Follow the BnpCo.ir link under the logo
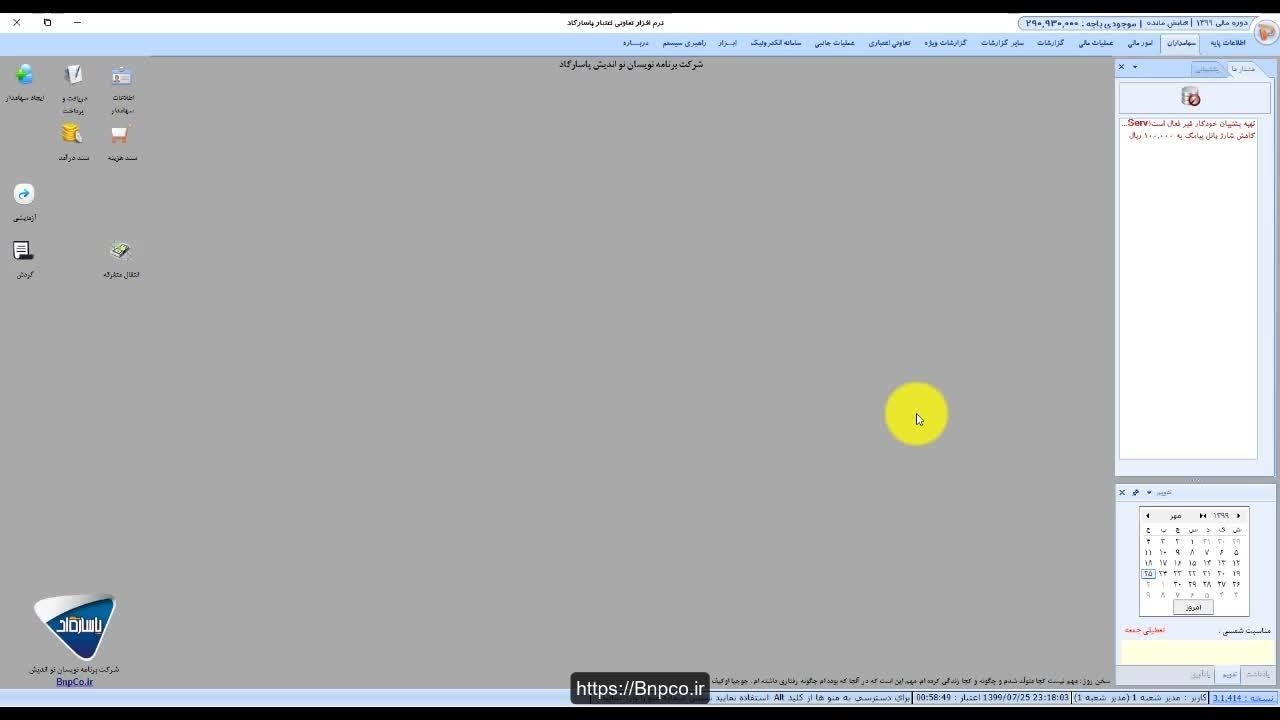The image size is (1280, 720). [x=74, y=682]
